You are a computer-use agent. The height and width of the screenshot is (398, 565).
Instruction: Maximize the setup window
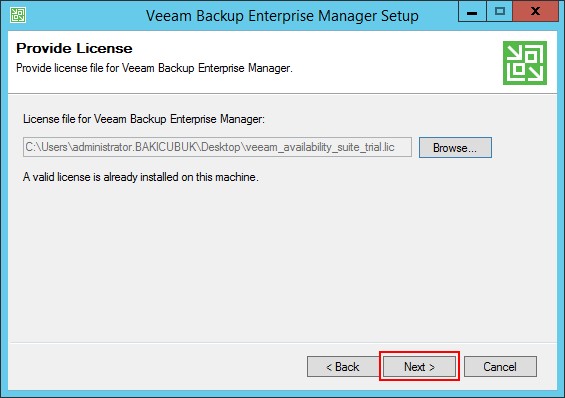499,12
